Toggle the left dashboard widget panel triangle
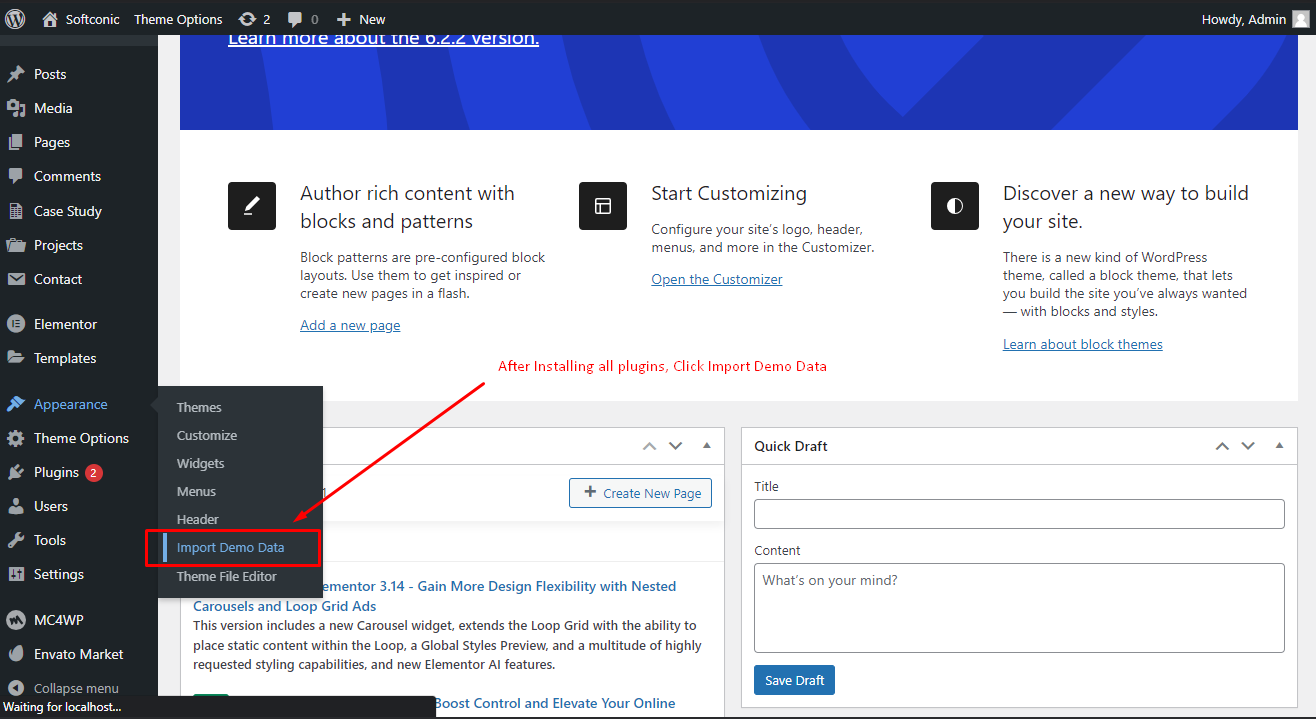1316x719 pixels. click(707, 446)
